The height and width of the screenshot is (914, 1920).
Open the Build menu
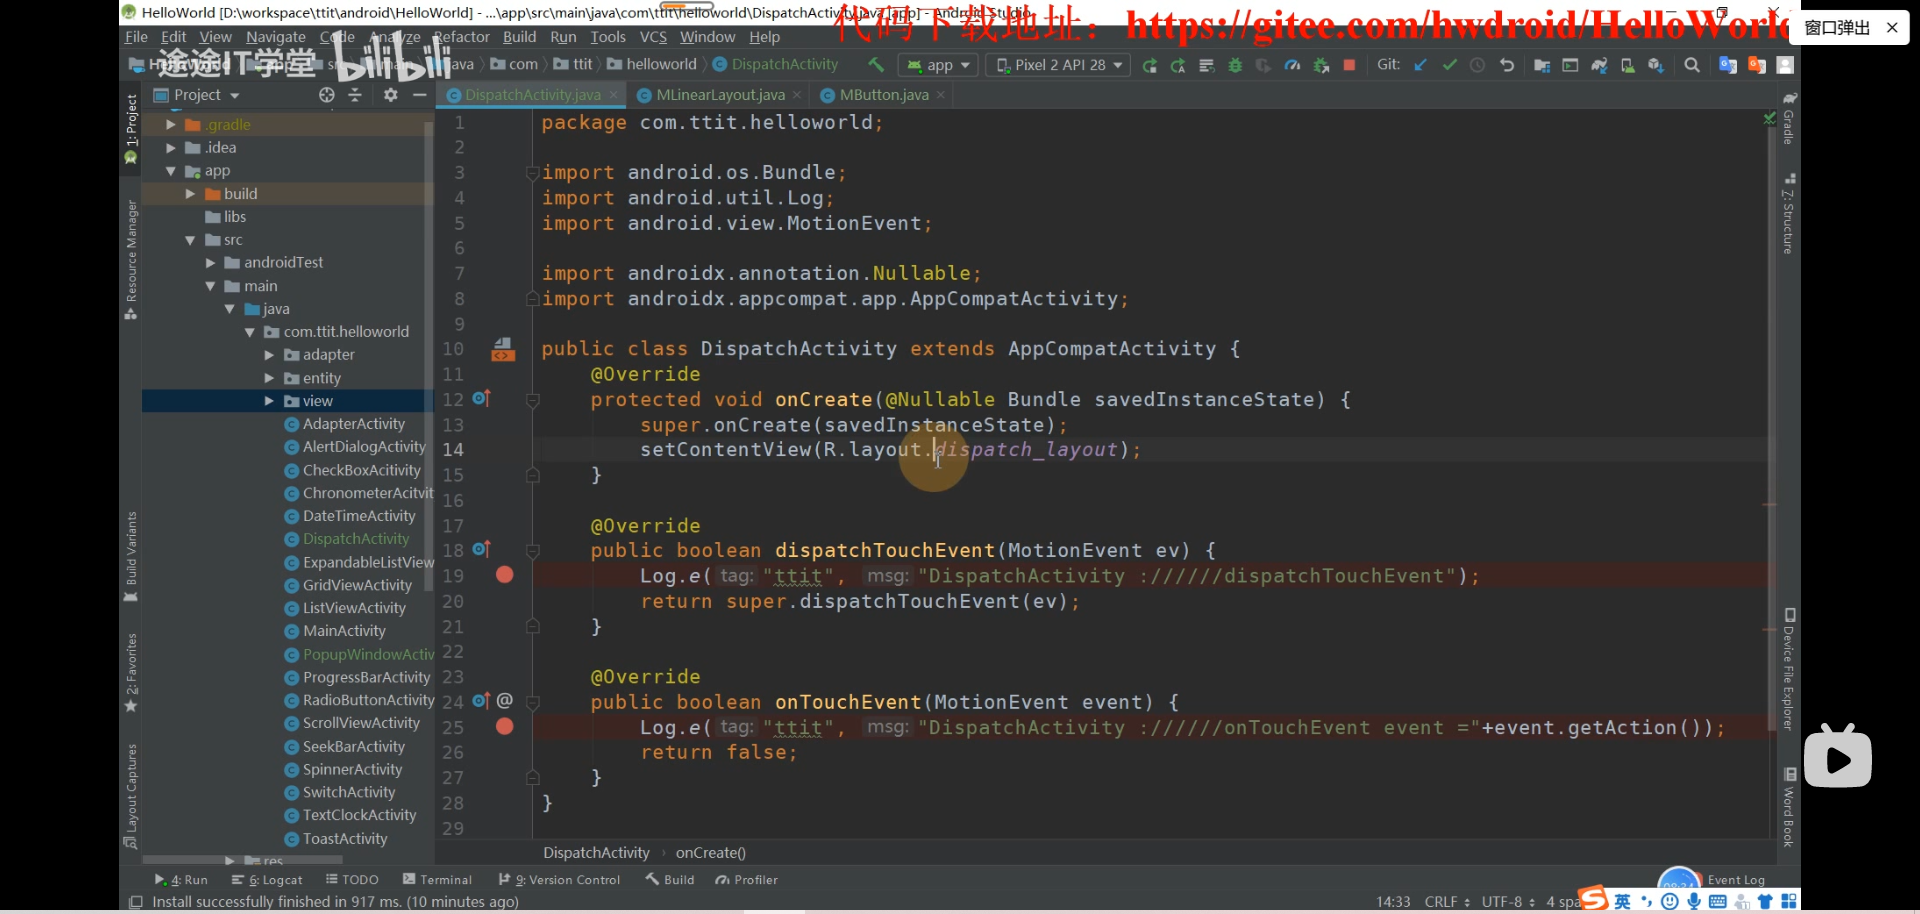coord(519,37)
